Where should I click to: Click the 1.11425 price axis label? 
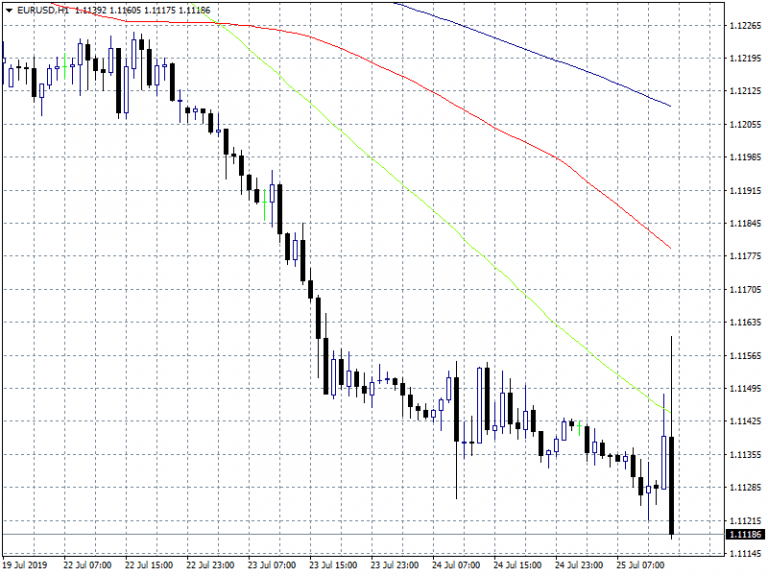tap(742, 422)
